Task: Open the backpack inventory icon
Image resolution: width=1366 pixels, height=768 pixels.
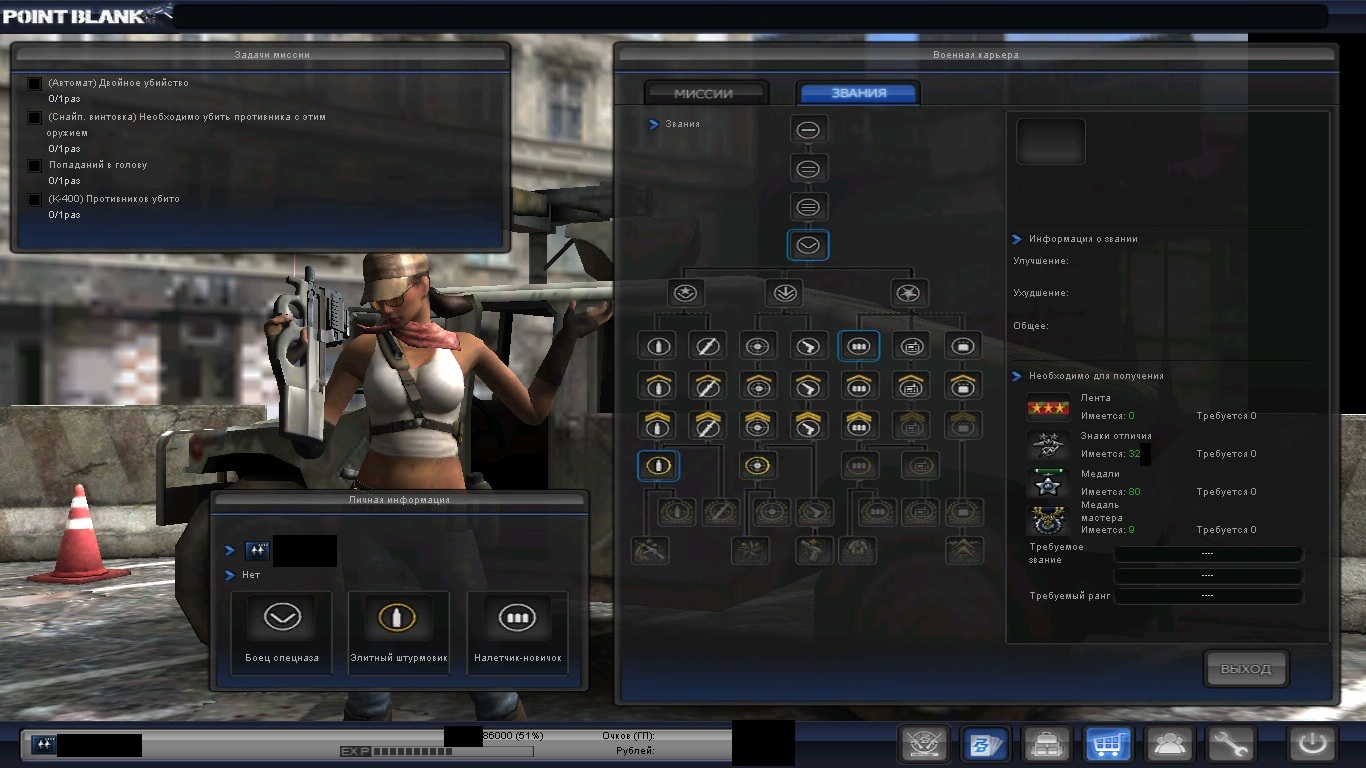Action: tap(1047, 744)
